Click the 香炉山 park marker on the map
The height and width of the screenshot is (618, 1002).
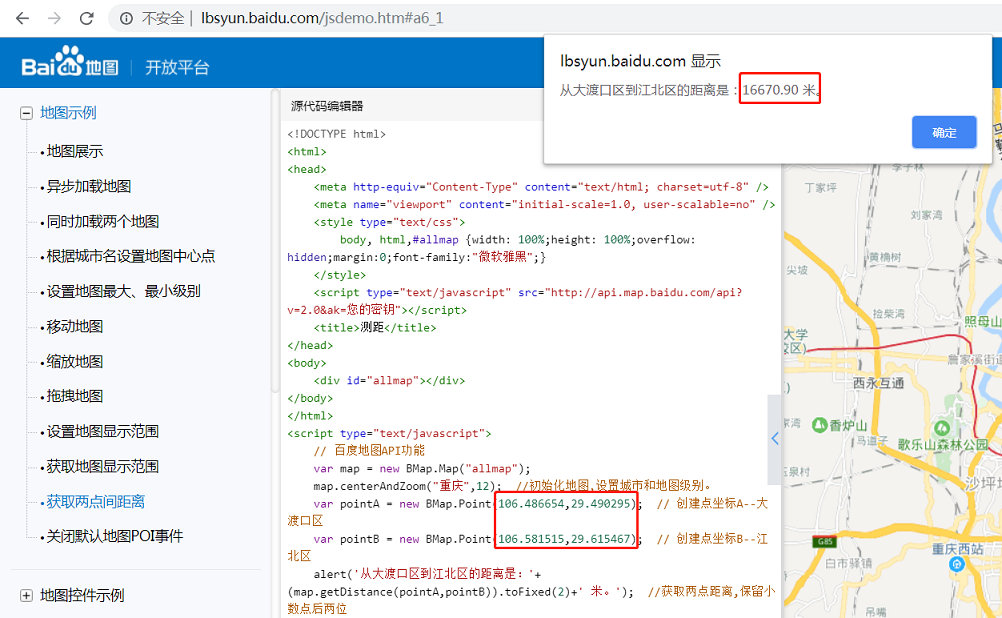coord(820,425)
